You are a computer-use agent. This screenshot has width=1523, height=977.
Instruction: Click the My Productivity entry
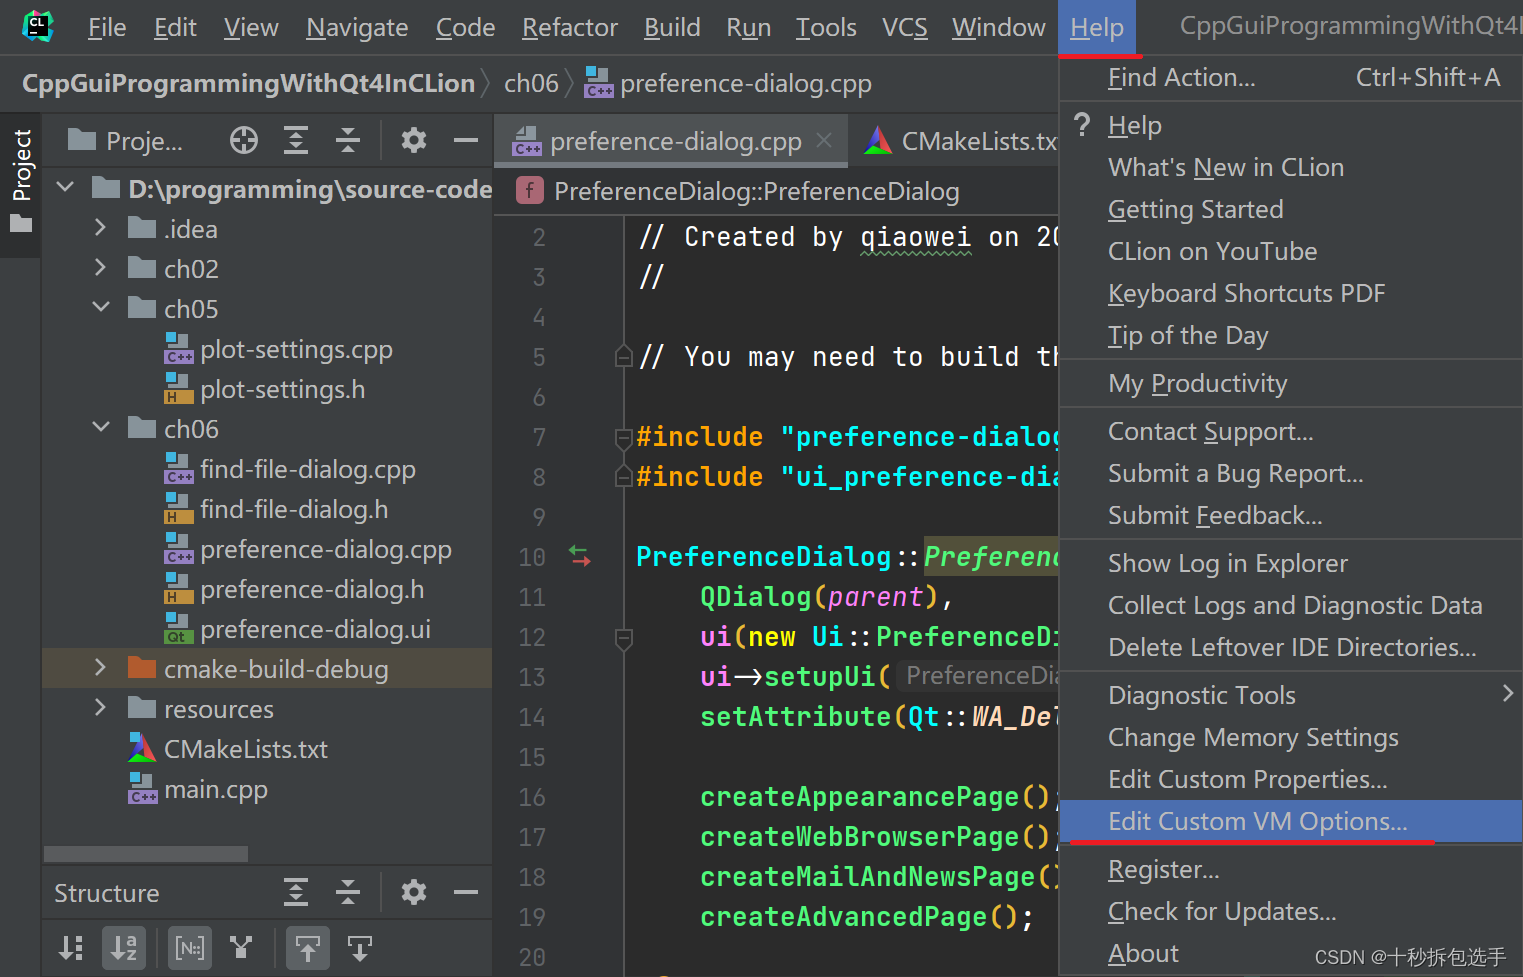tap(1290, 383)
